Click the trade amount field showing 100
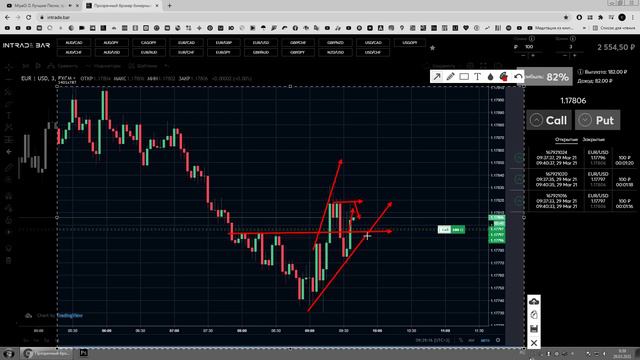Viewport: 640px width, 360px height. 529,47
